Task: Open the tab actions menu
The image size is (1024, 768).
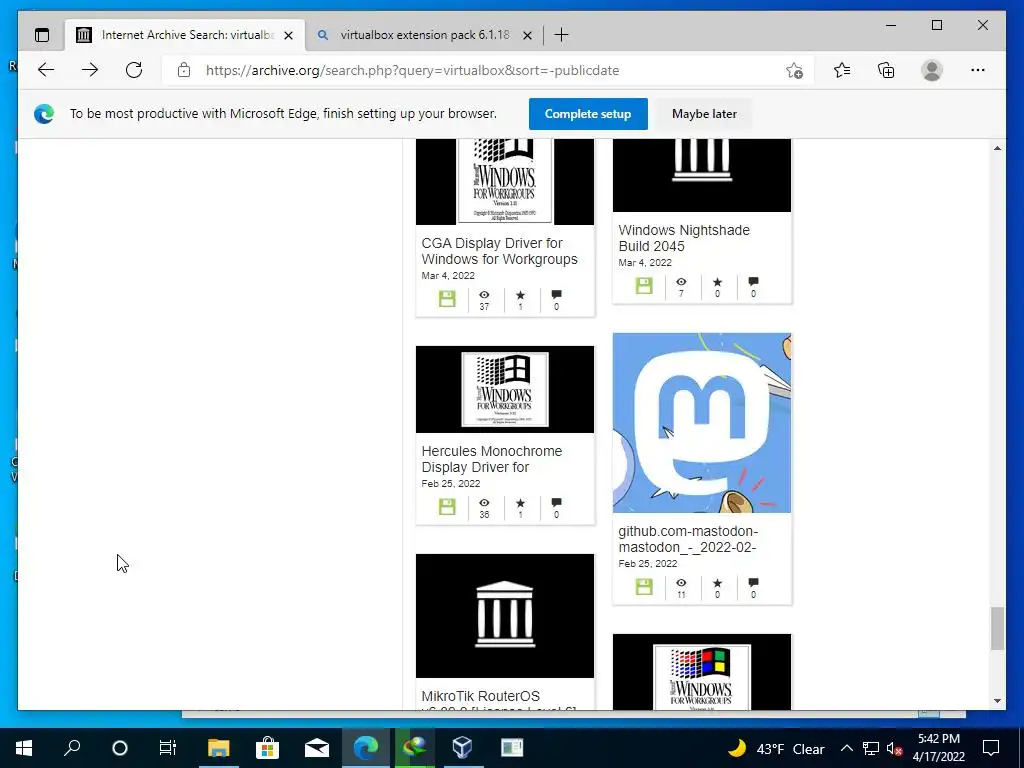Action: click(x=42, y=35)
